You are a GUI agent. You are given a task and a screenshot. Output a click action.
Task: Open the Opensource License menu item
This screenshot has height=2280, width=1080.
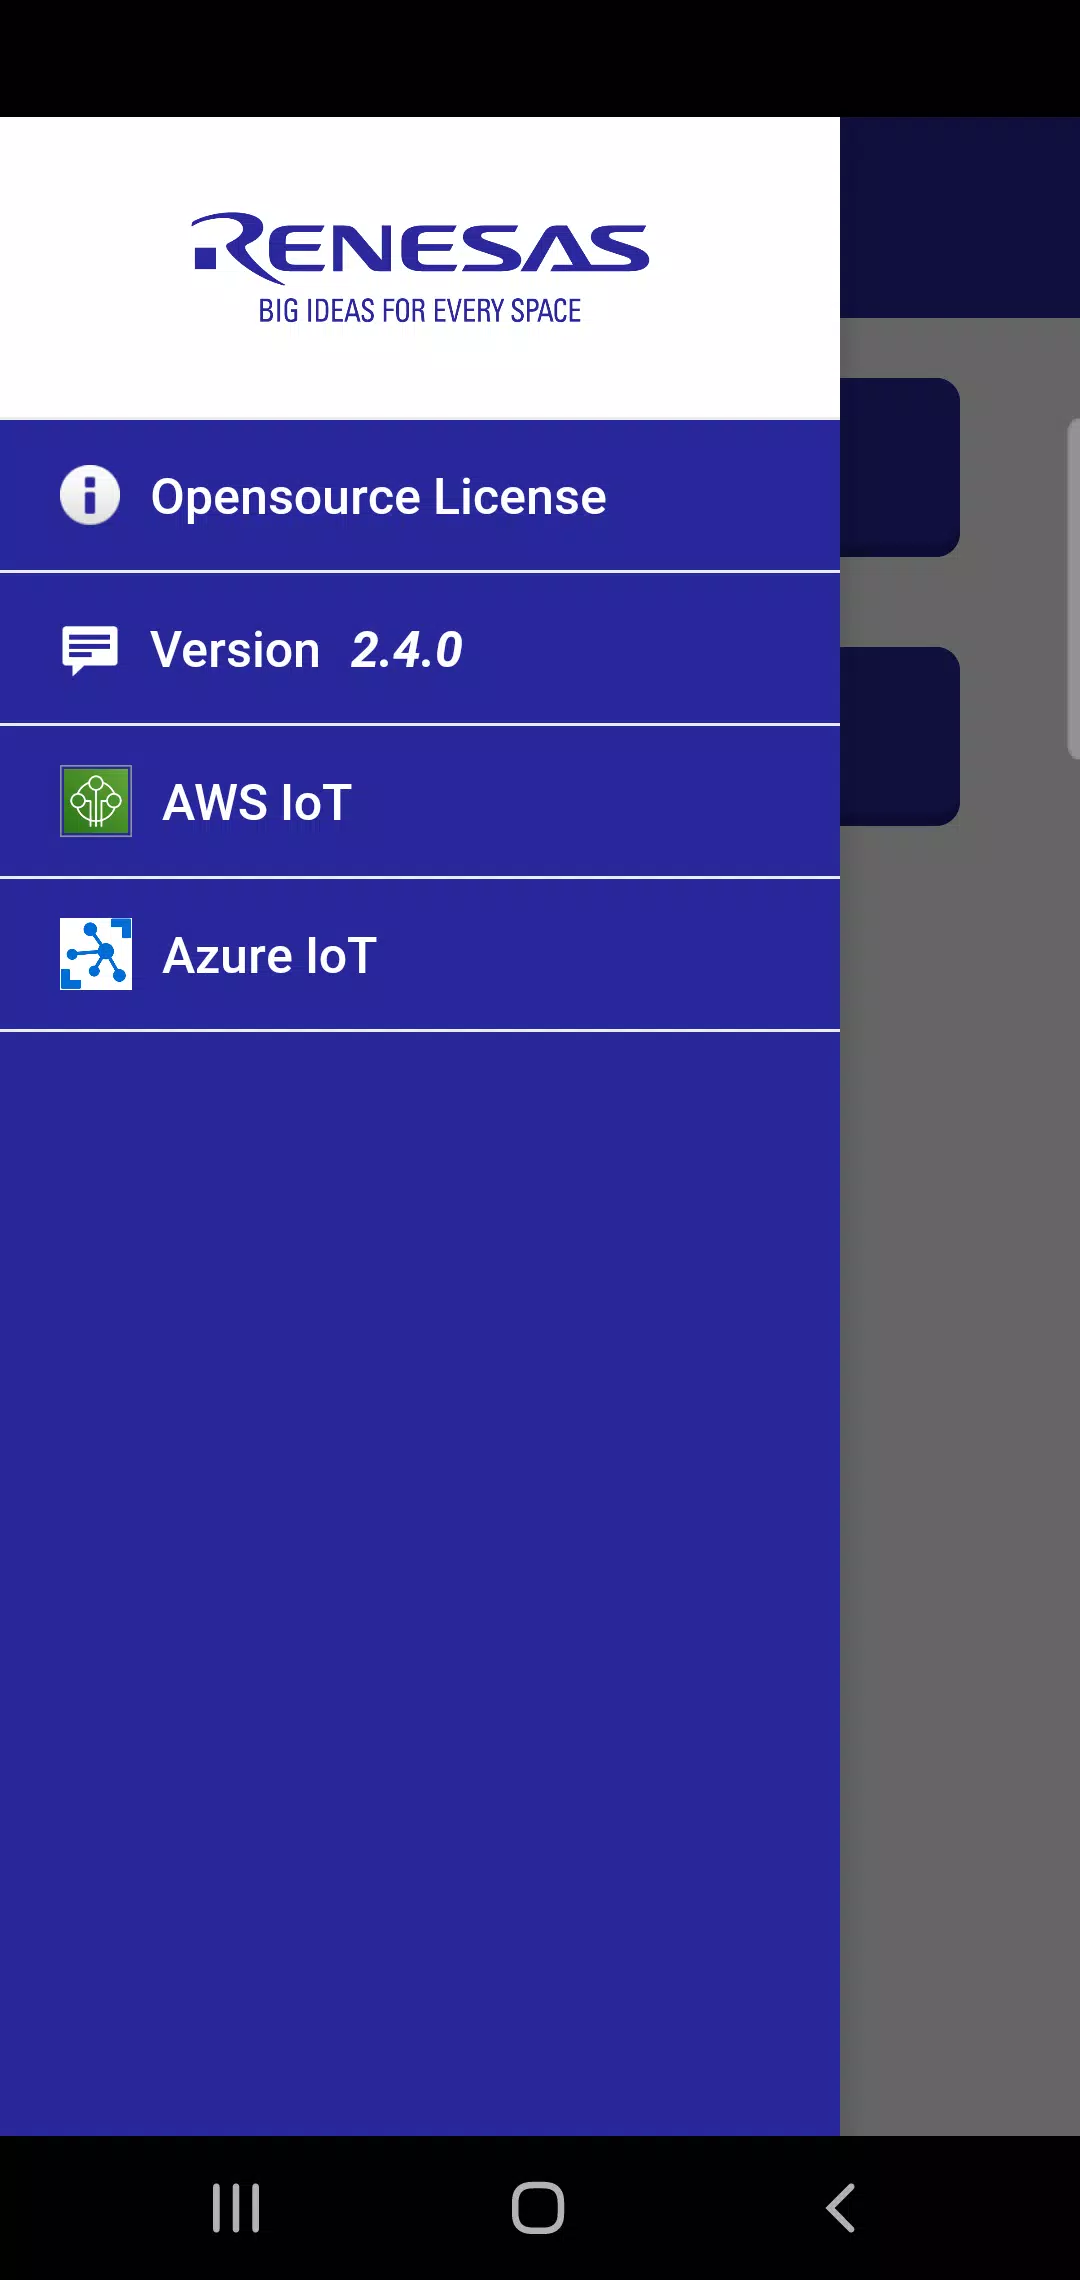(420, 496)
